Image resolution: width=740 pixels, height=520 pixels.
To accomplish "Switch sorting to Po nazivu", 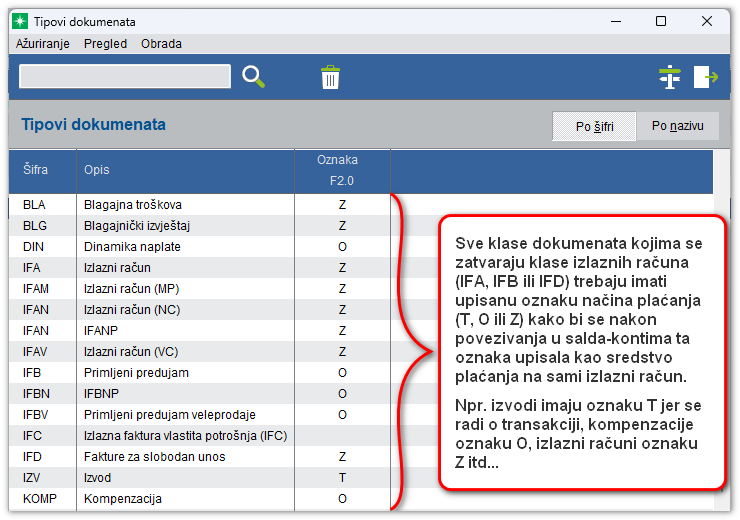I will (x=678, y=126).
